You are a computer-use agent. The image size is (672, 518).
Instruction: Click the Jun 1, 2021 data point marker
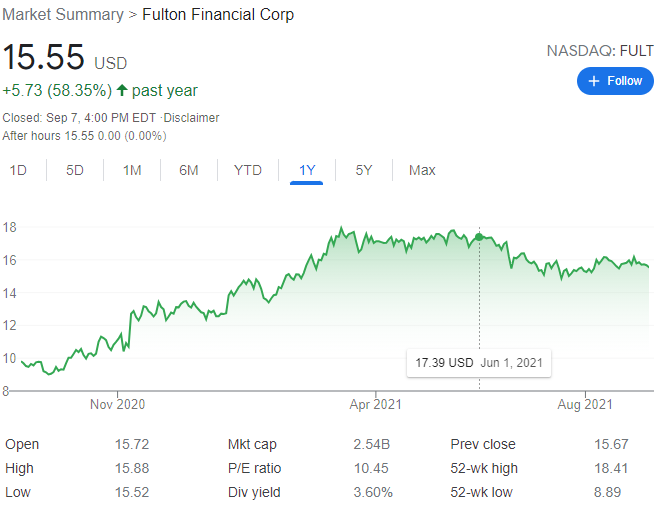480,237
